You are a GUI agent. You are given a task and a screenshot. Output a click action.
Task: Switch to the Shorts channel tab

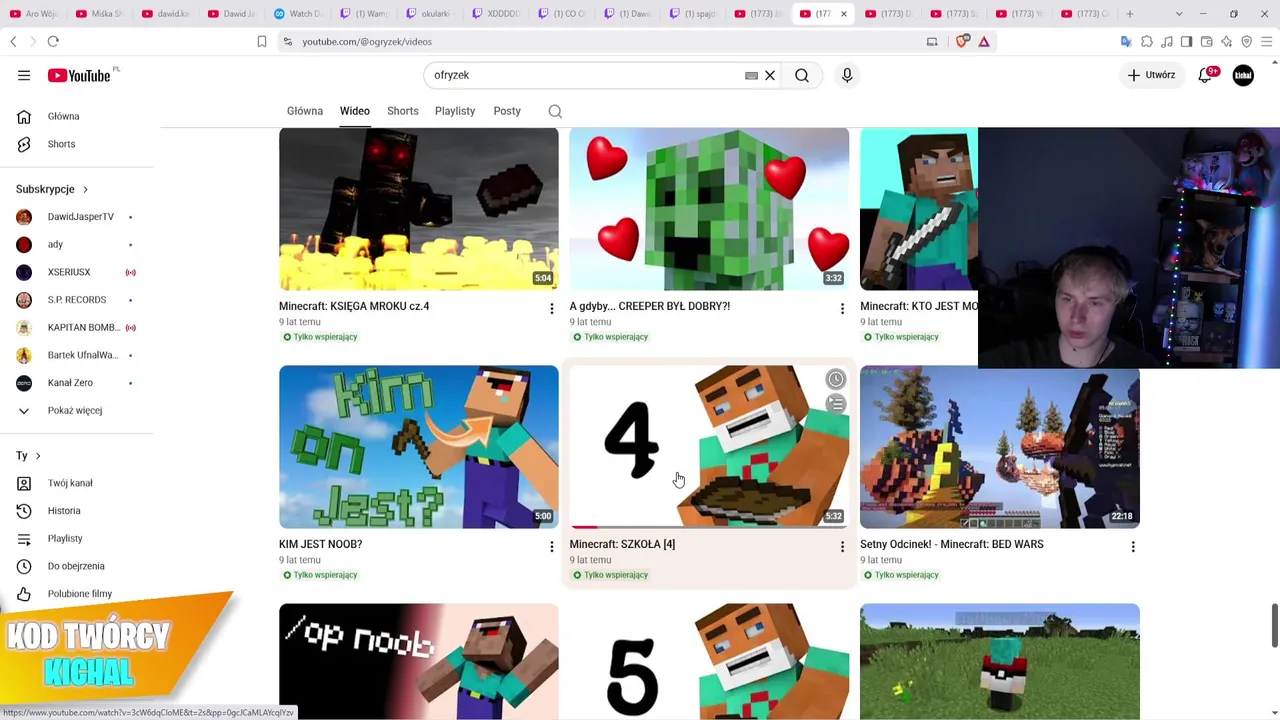(403, 111)
